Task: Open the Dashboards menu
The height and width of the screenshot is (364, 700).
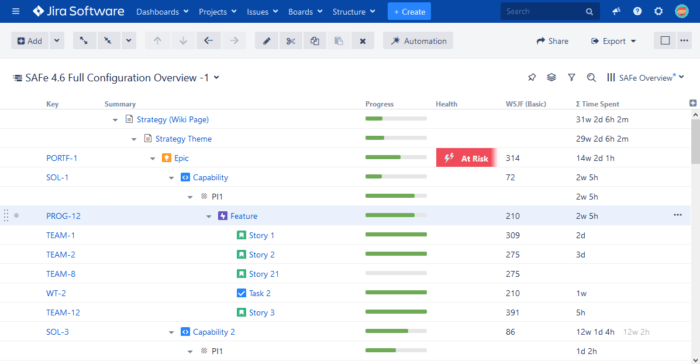Action: pos(162,12)
